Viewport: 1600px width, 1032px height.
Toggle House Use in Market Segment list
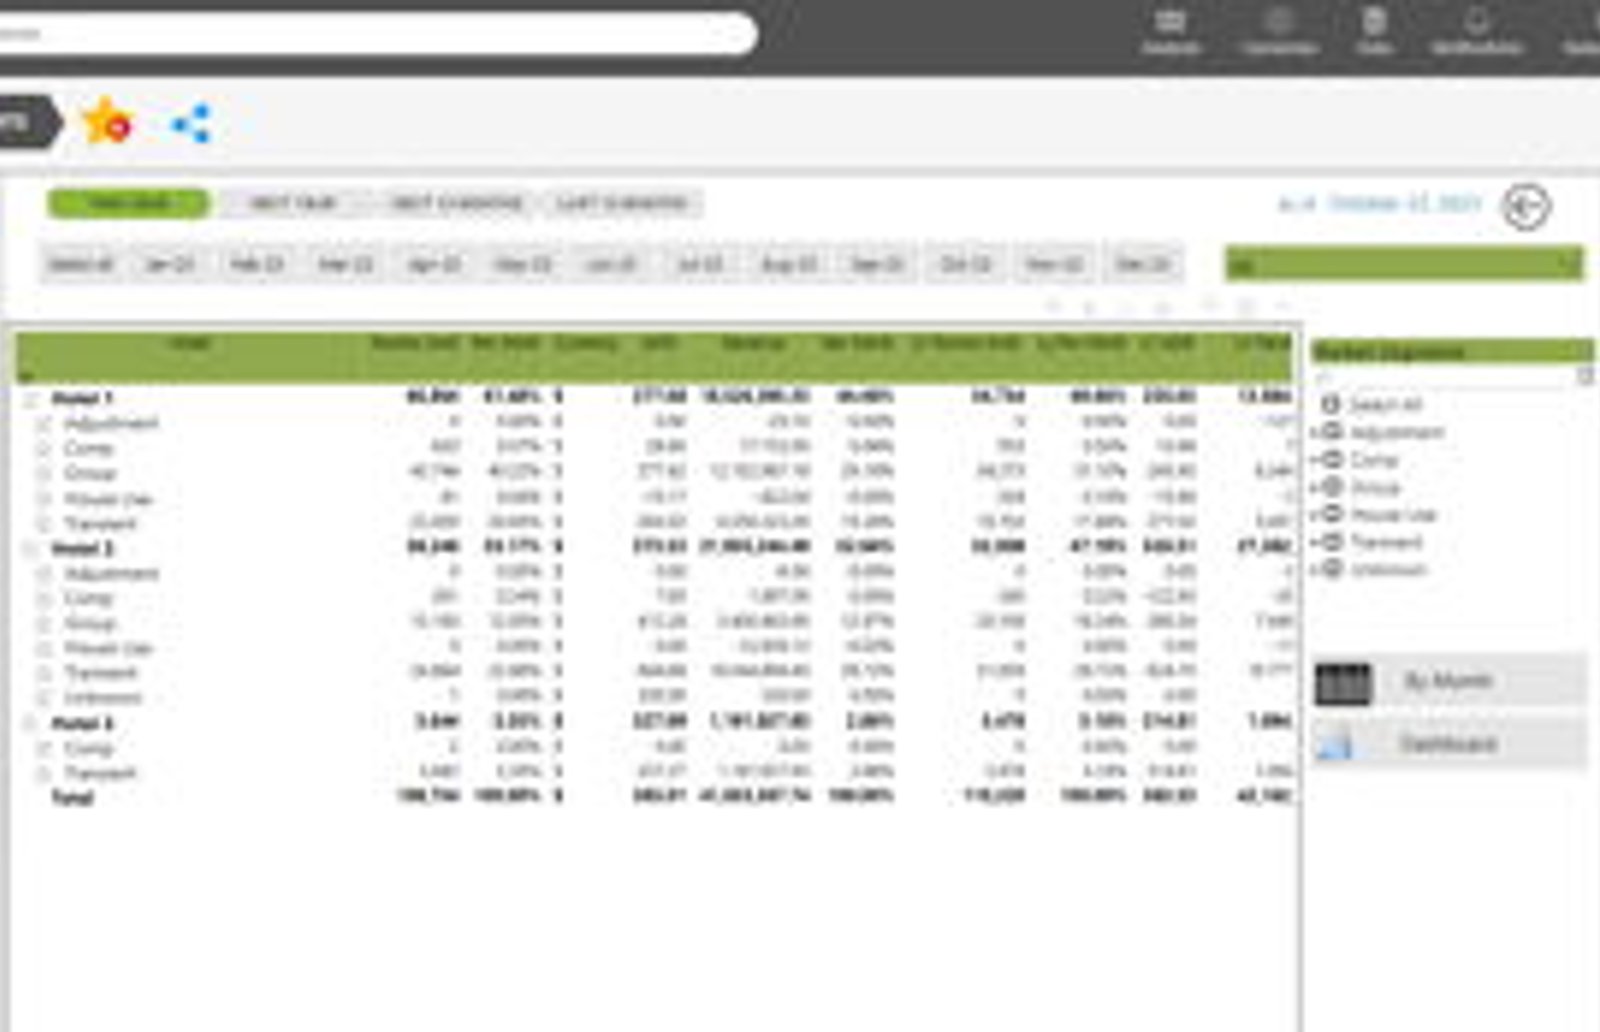(x=1331, y=514)
